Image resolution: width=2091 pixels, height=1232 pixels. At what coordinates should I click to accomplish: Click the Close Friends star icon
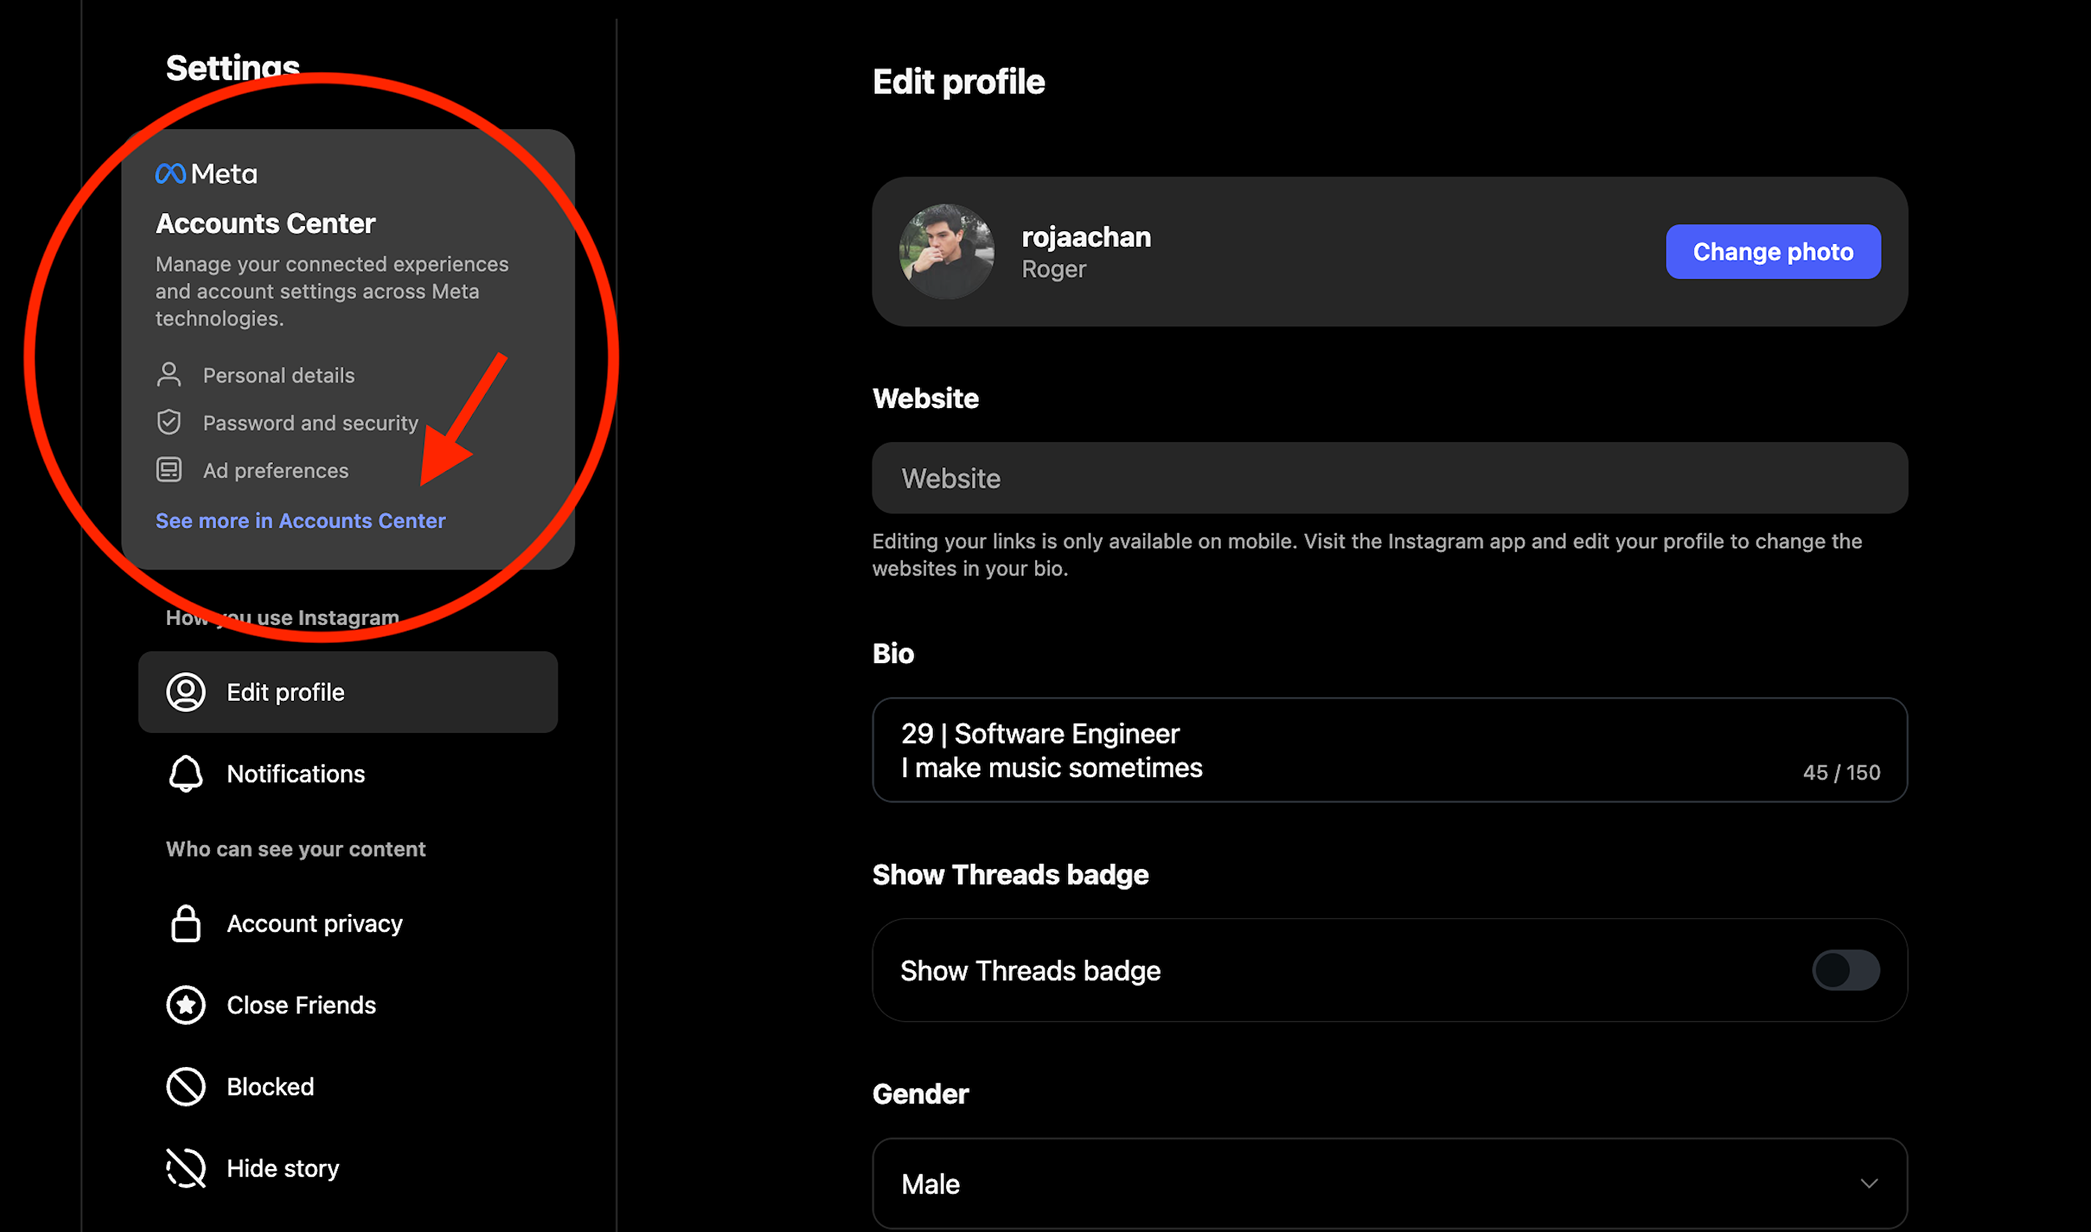(186, 1005)
